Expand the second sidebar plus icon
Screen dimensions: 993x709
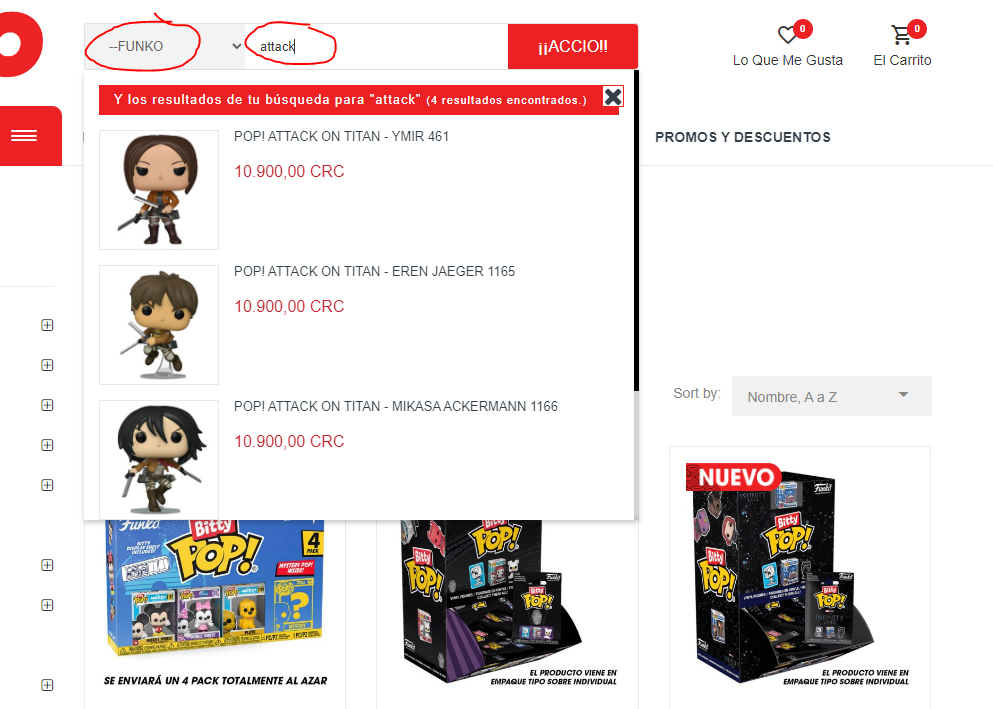coord(47,365)
